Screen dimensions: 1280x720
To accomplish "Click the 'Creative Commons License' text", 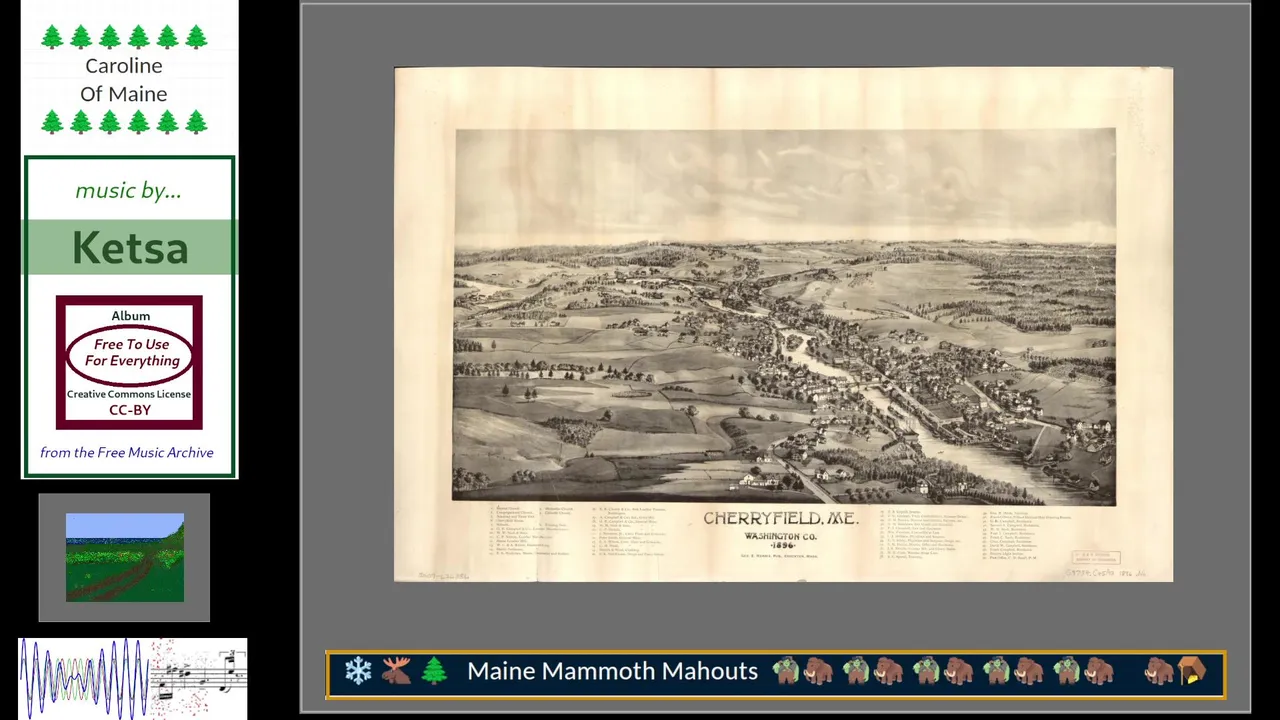I will [x=129, y=394].
